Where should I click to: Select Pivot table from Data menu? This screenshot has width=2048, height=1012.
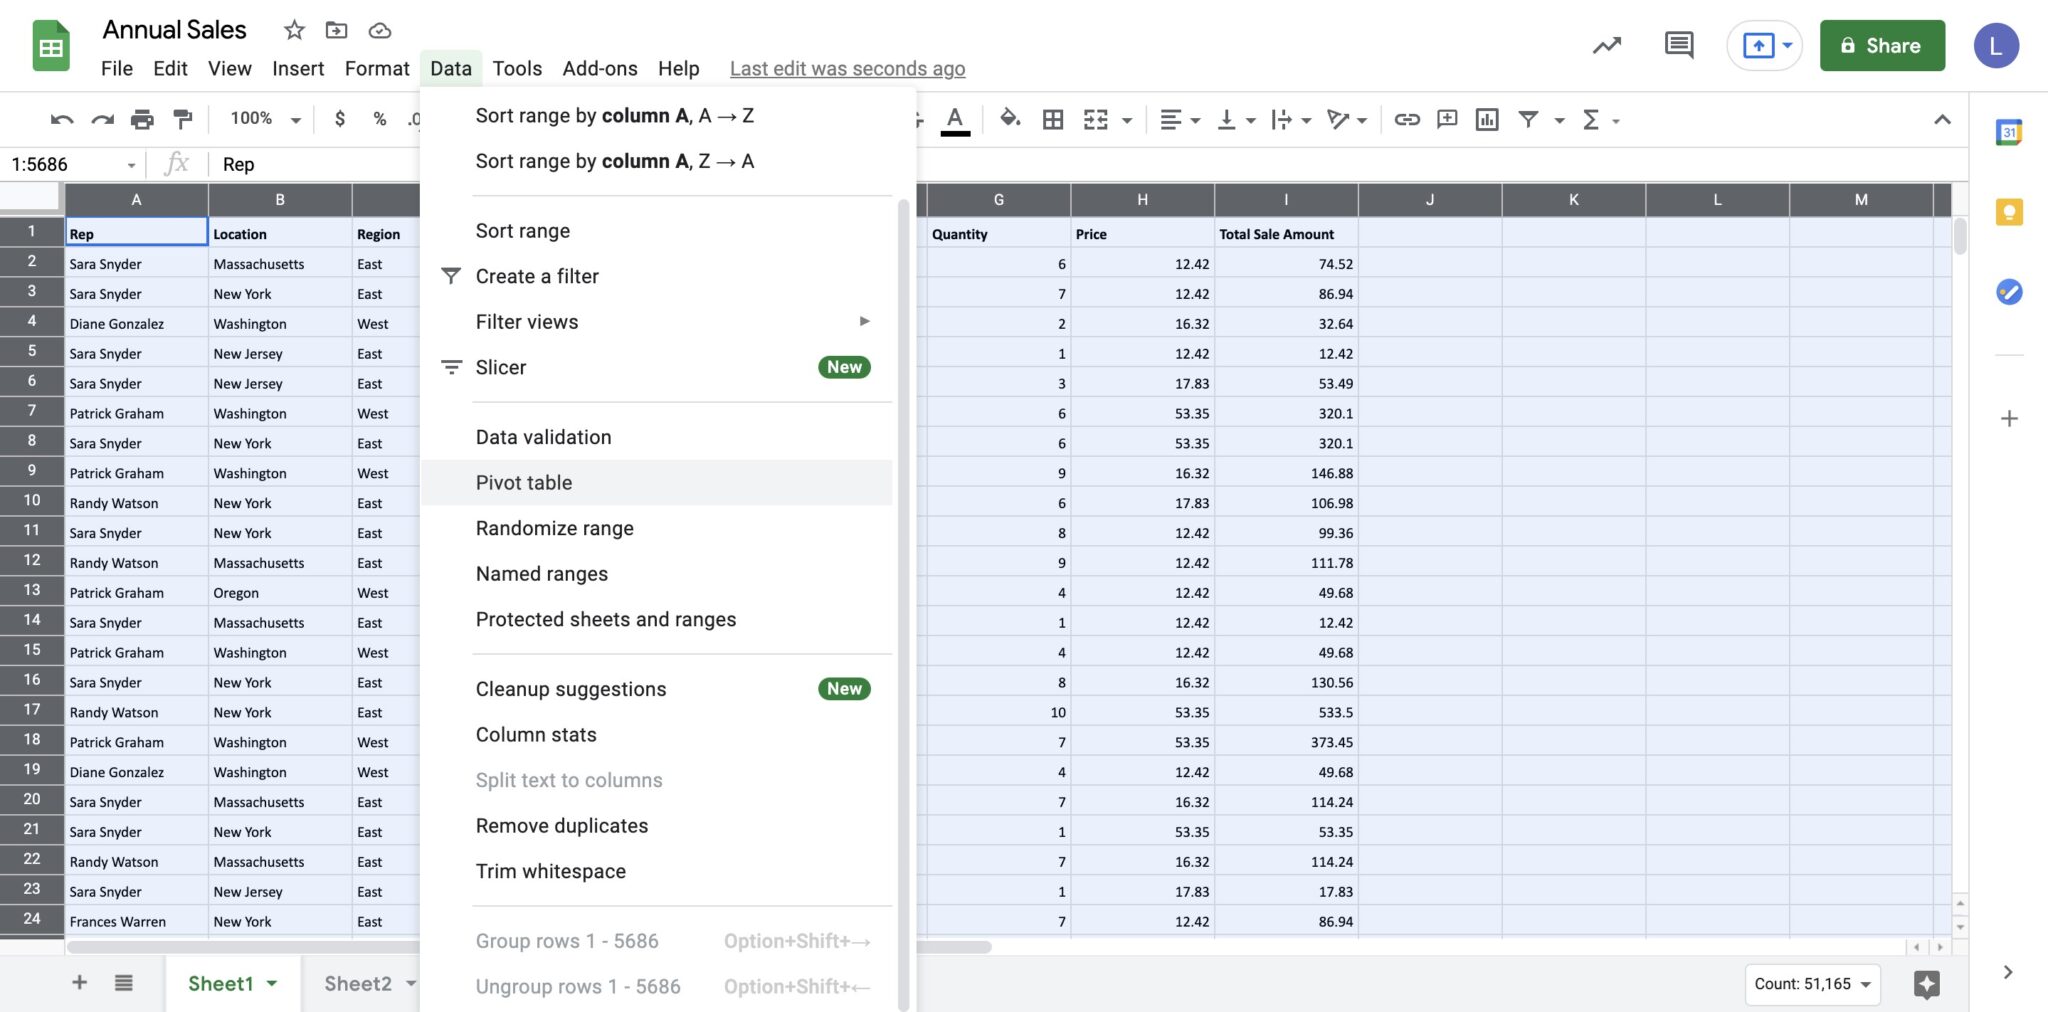point(657,483)
